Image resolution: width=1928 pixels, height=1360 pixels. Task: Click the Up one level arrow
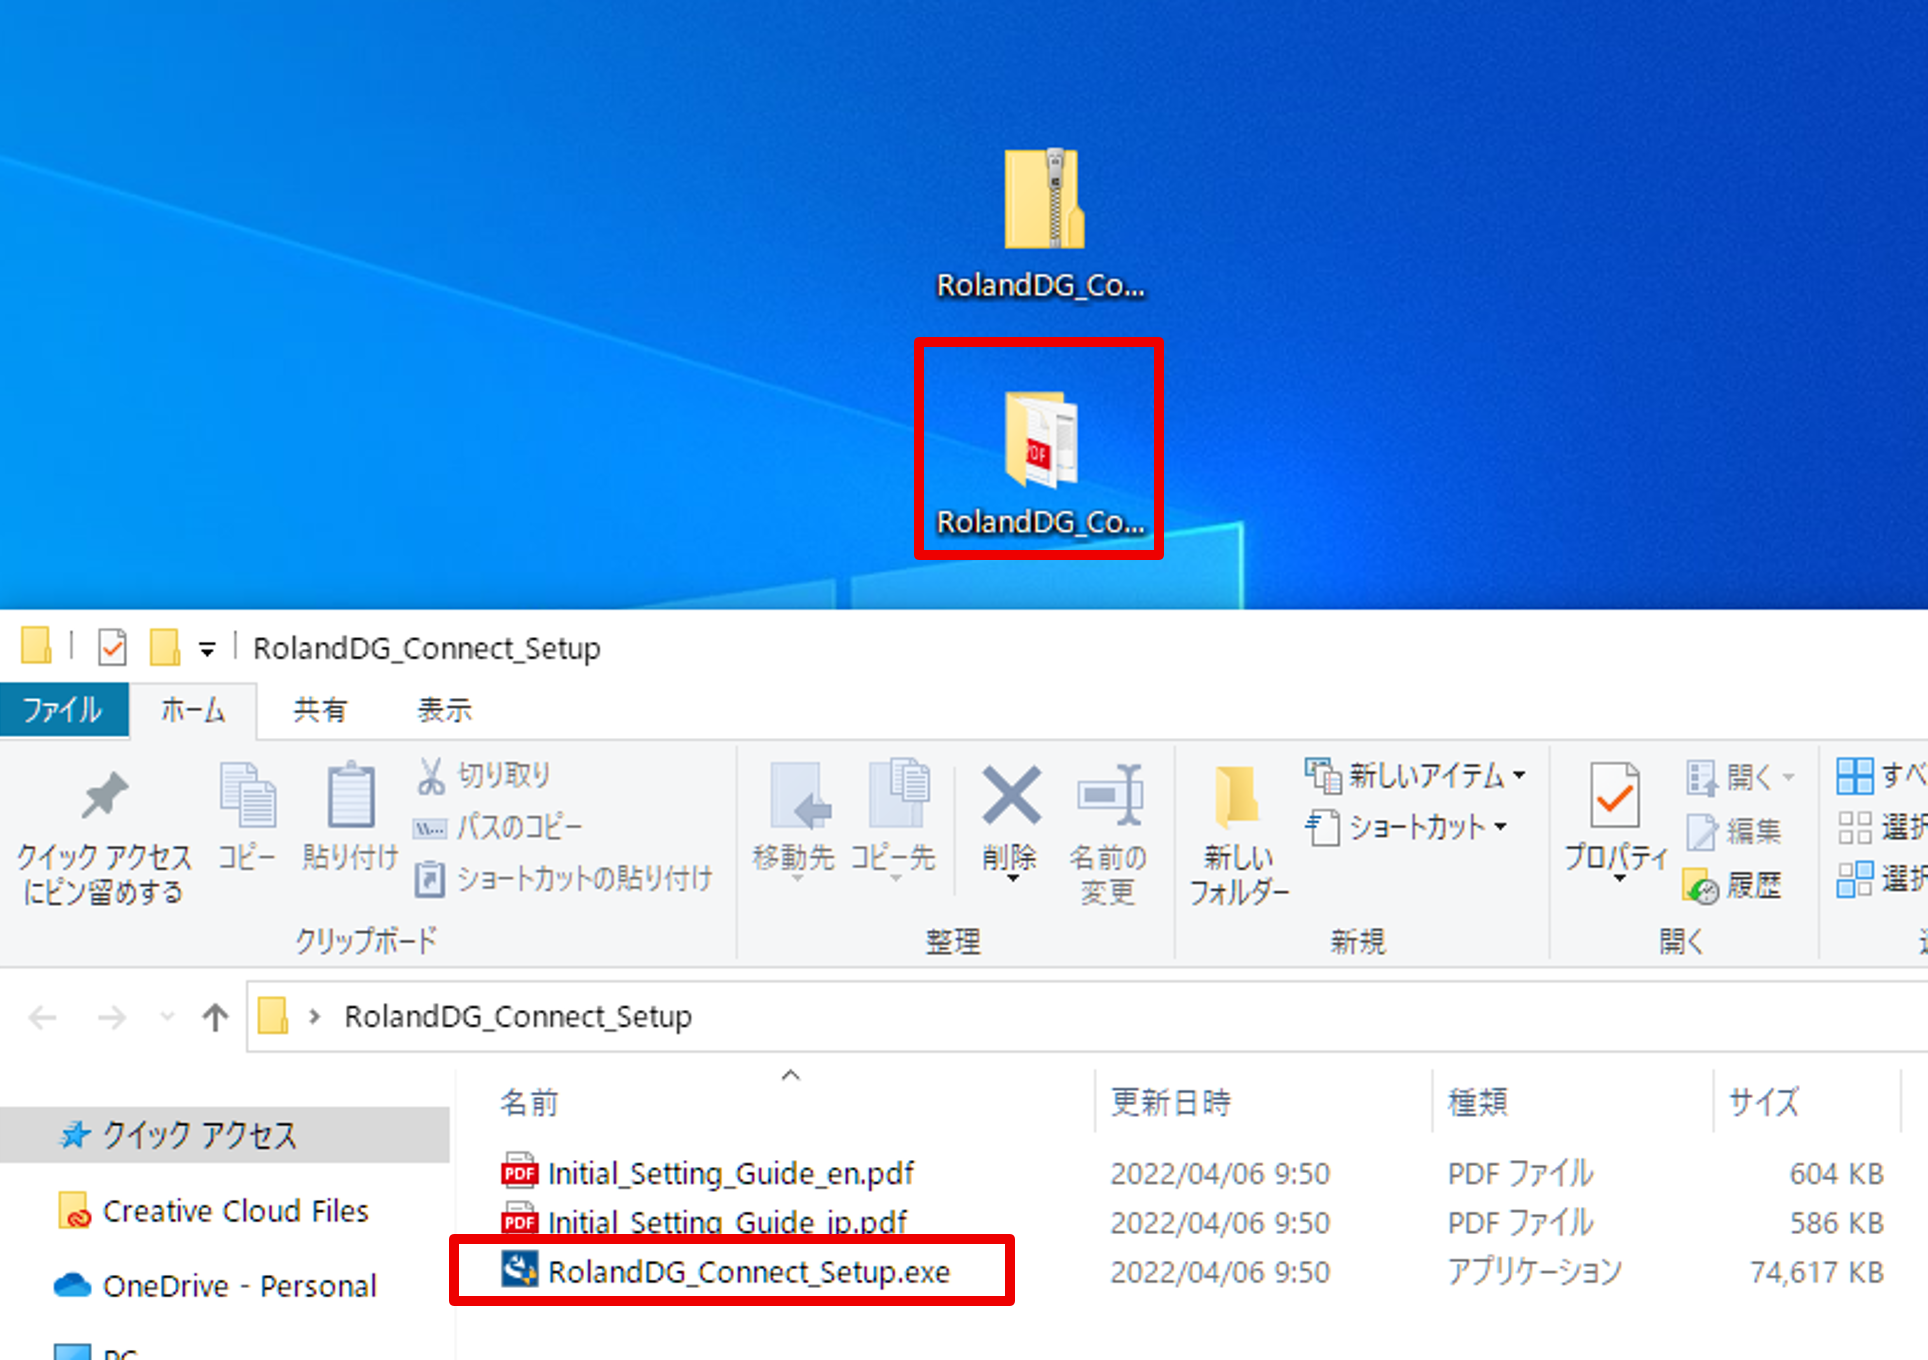(x=215, y=1017)
